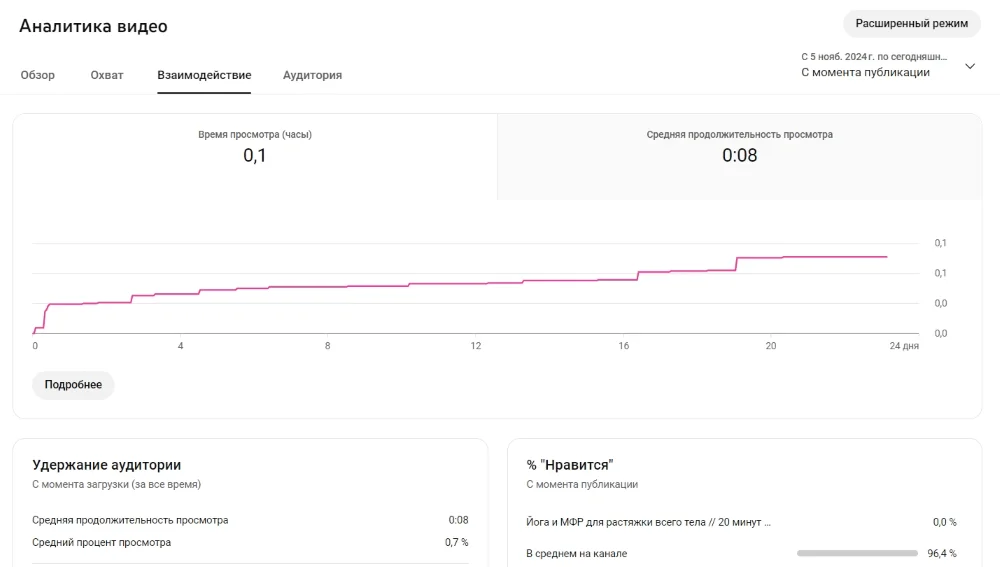Viewport: 1000px width, 567px height.
Task: Click the Расширенный режим button
Action: 911,23
